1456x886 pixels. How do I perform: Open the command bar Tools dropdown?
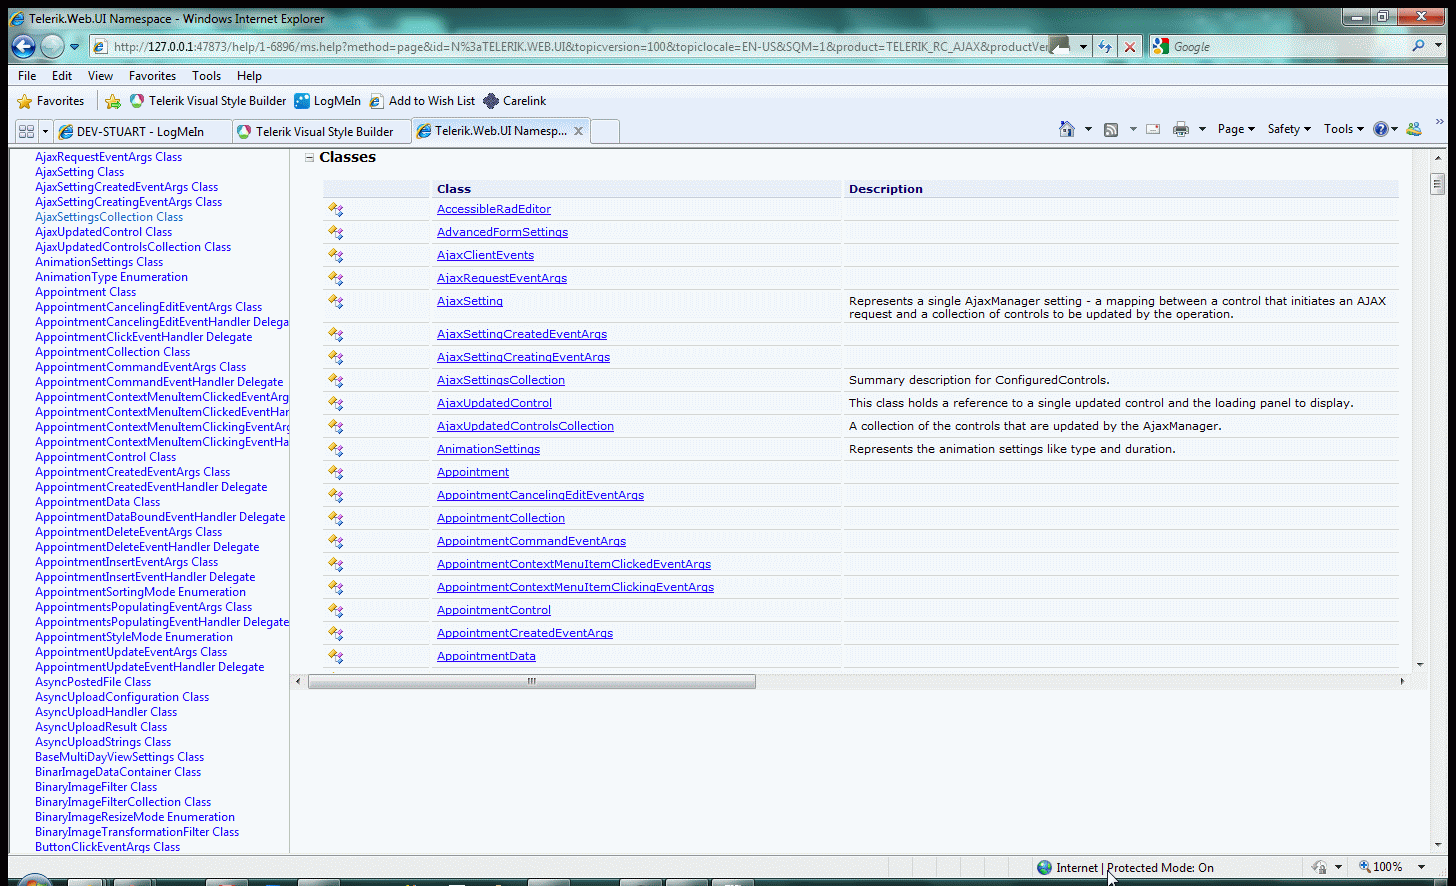point(1344,129)
